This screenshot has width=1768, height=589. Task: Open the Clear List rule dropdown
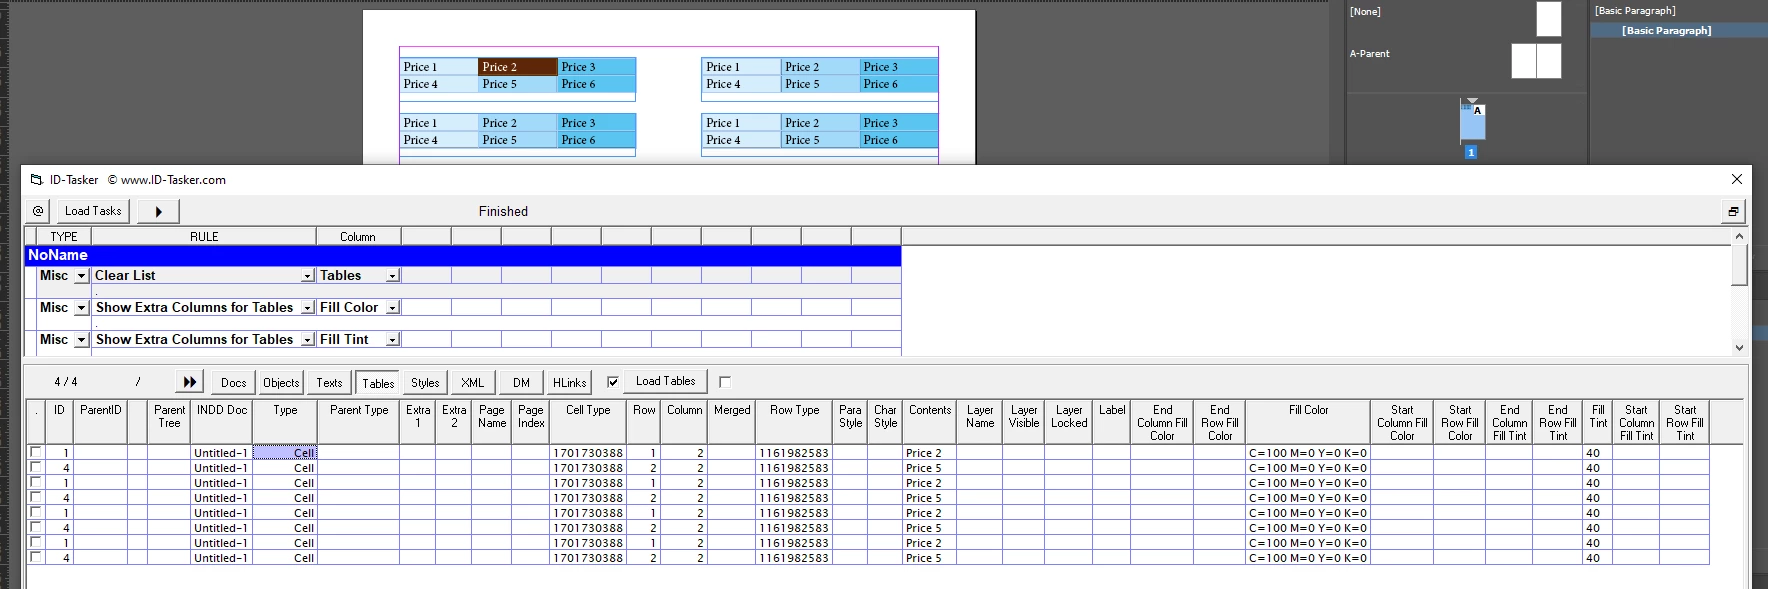(x=308, y=276)
